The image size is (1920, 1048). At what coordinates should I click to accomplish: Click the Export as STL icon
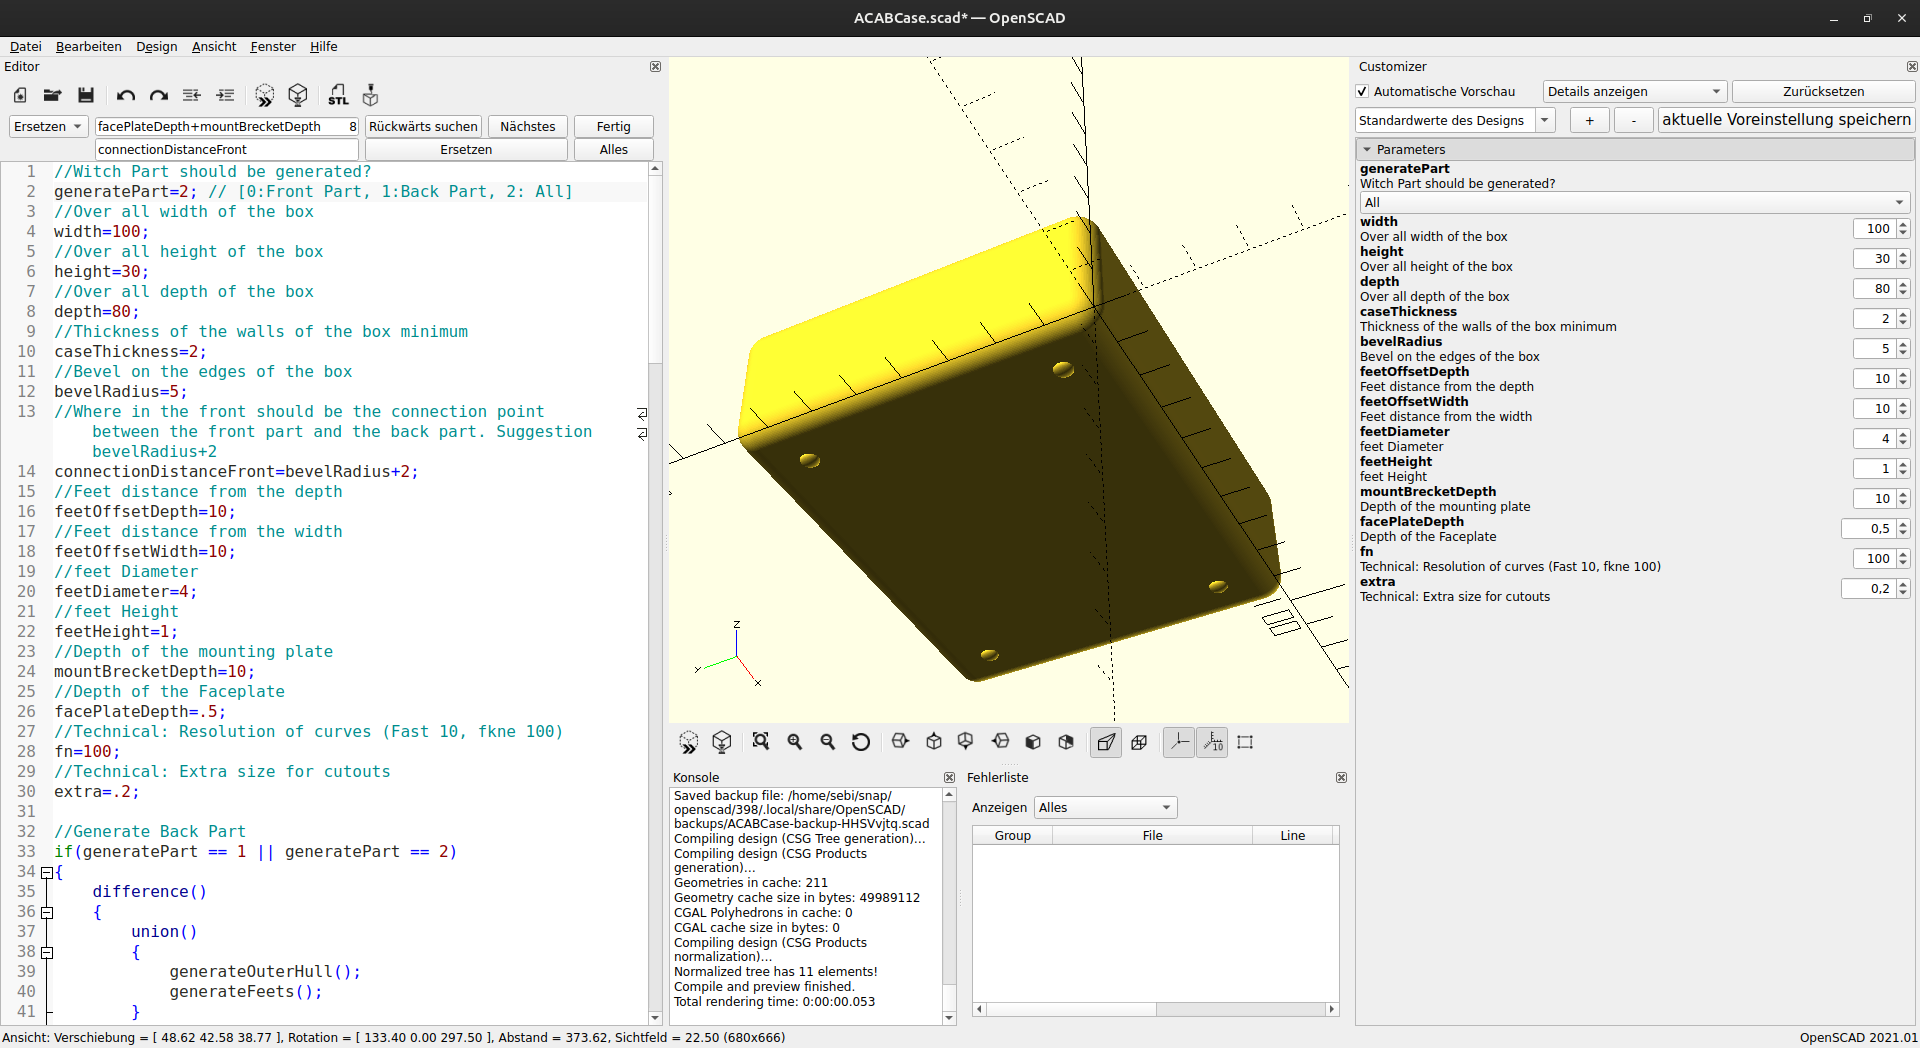click(x=338, y=95)
